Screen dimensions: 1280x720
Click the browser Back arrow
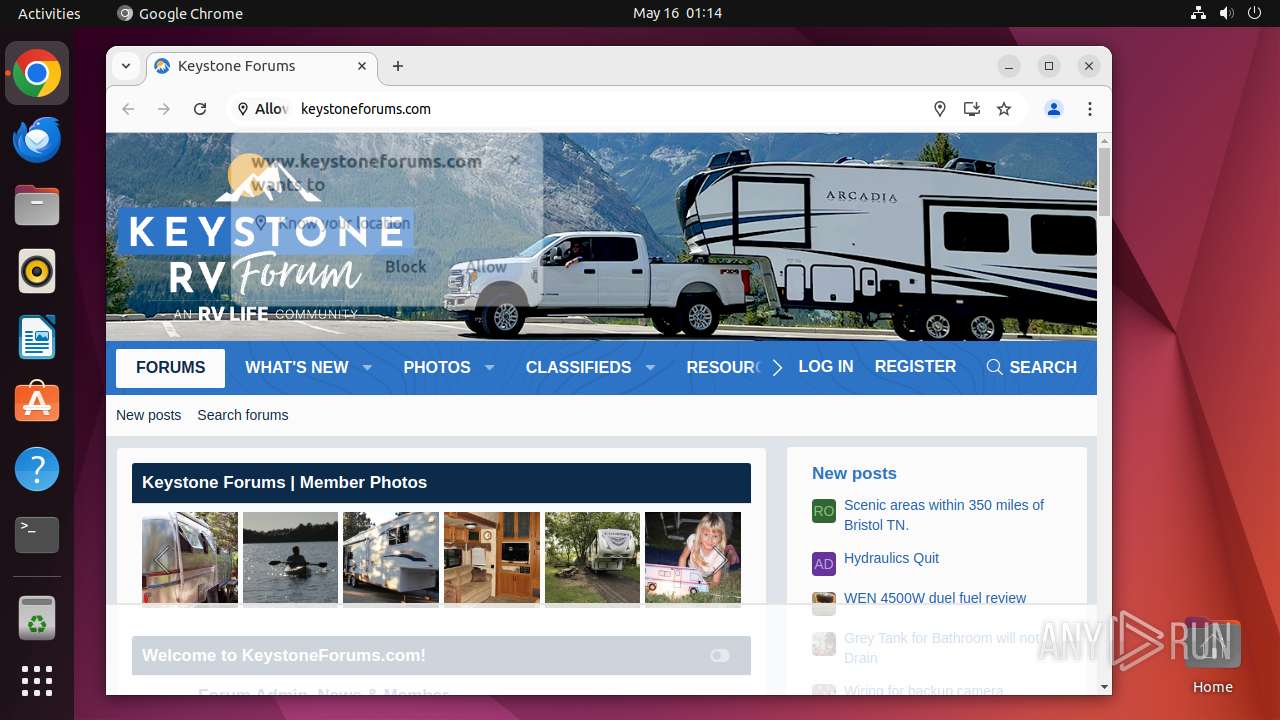click(128, 109)
